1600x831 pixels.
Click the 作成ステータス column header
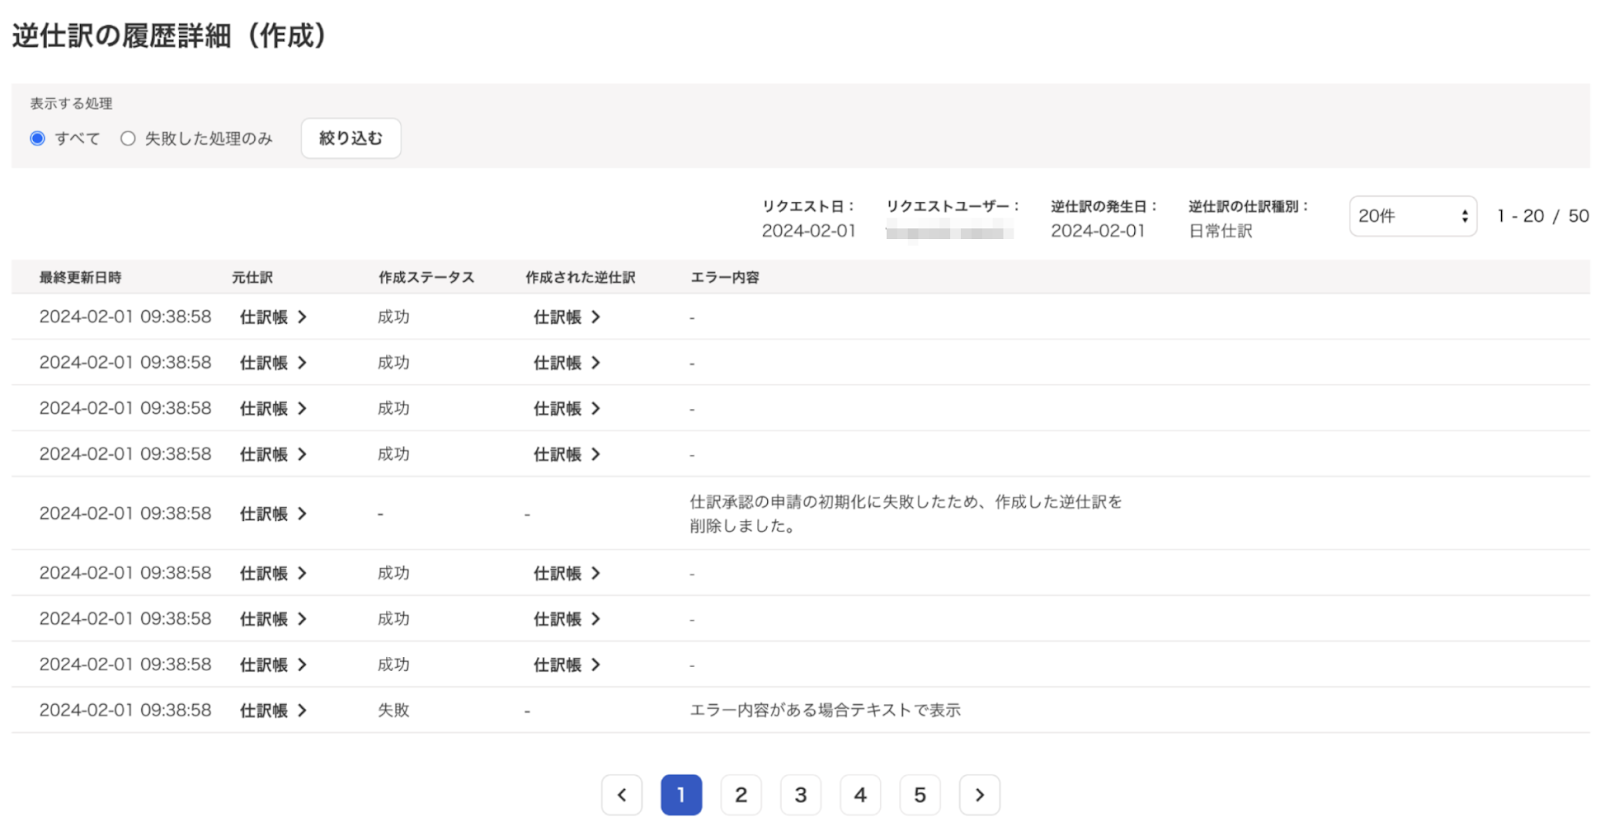(x=426, y=277)
